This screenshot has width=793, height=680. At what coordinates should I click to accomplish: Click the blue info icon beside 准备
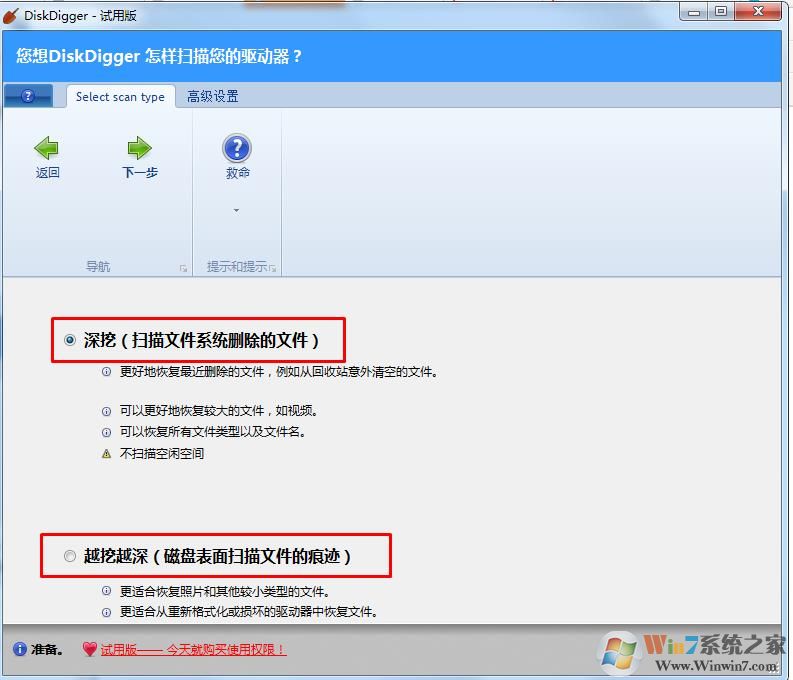[x=20, y=649]
